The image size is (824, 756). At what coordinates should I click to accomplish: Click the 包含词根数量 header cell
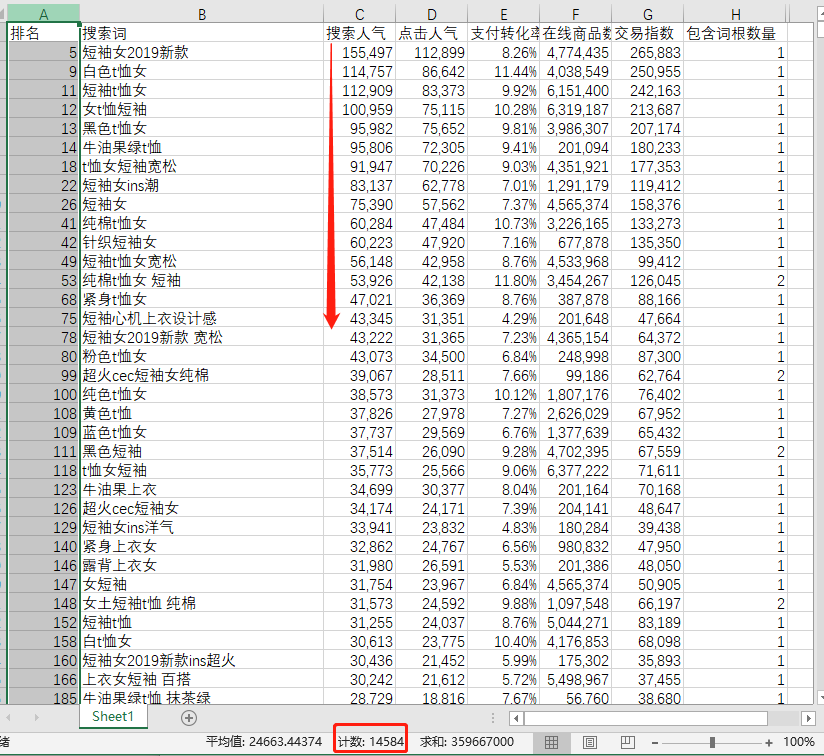click(736, 33)
